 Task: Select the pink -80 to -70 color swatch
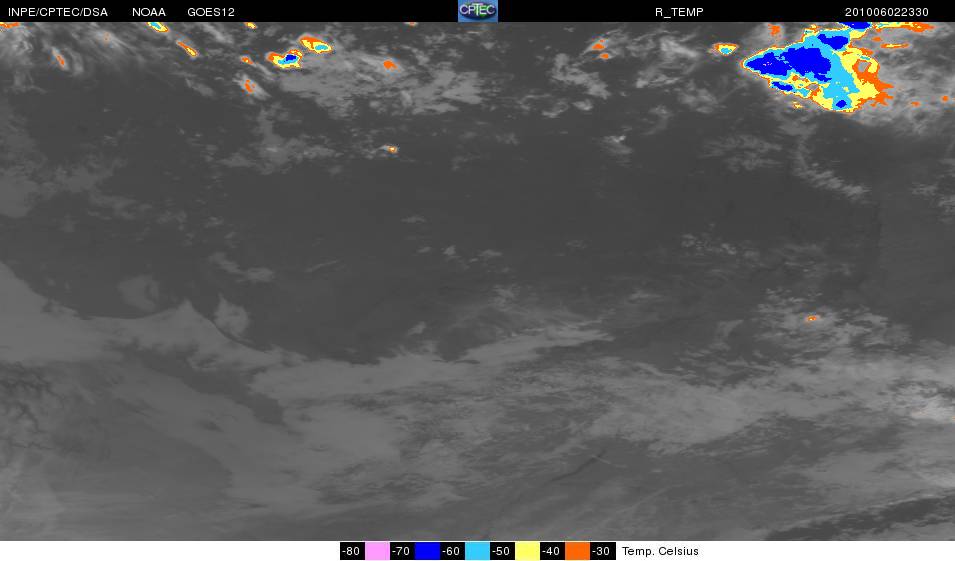377,551
